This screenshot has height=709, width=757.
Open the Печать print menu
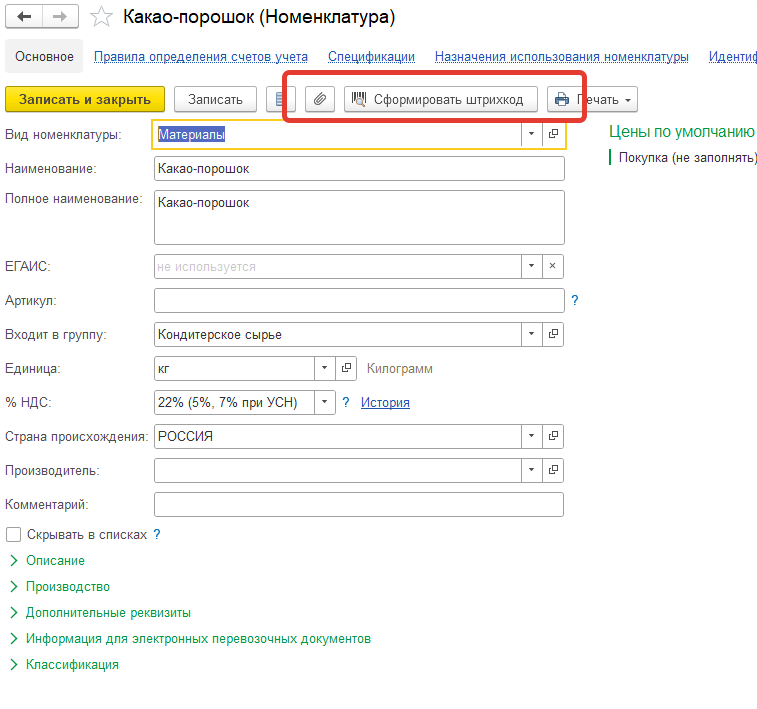click(x=592, y=99)
